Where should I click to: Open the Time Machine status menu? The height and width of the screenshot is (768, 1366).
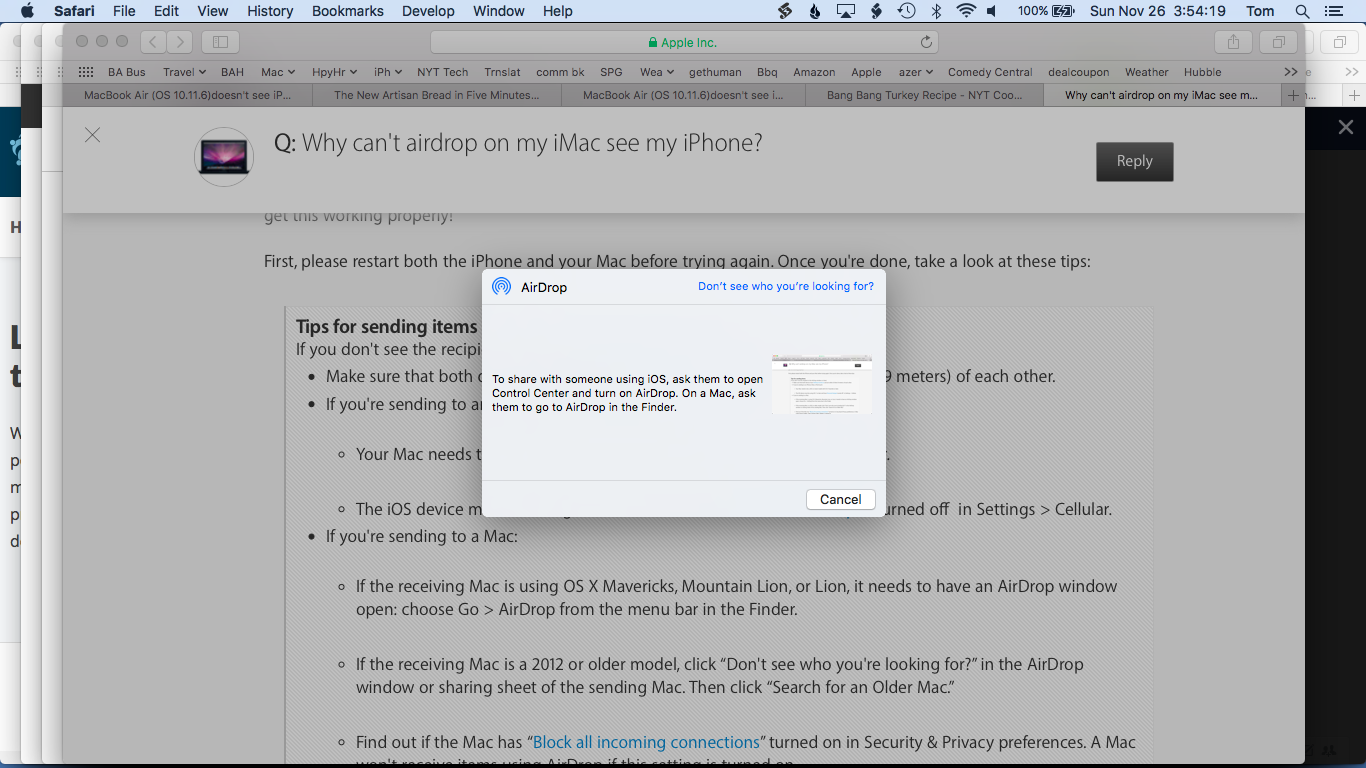(x=906, y=11)
